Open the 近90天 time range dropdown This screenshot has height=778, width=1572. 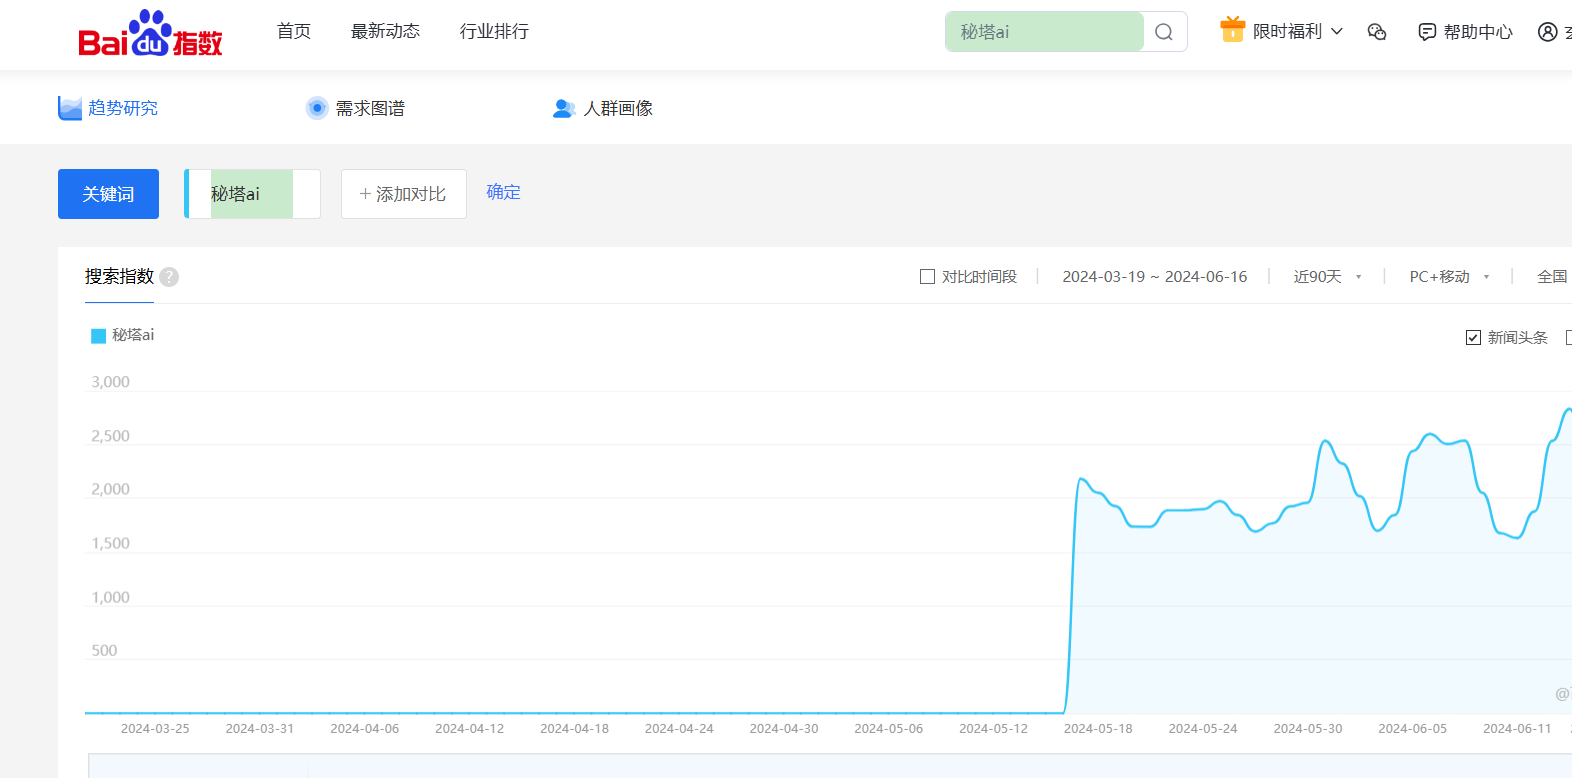pos(1327,277)
